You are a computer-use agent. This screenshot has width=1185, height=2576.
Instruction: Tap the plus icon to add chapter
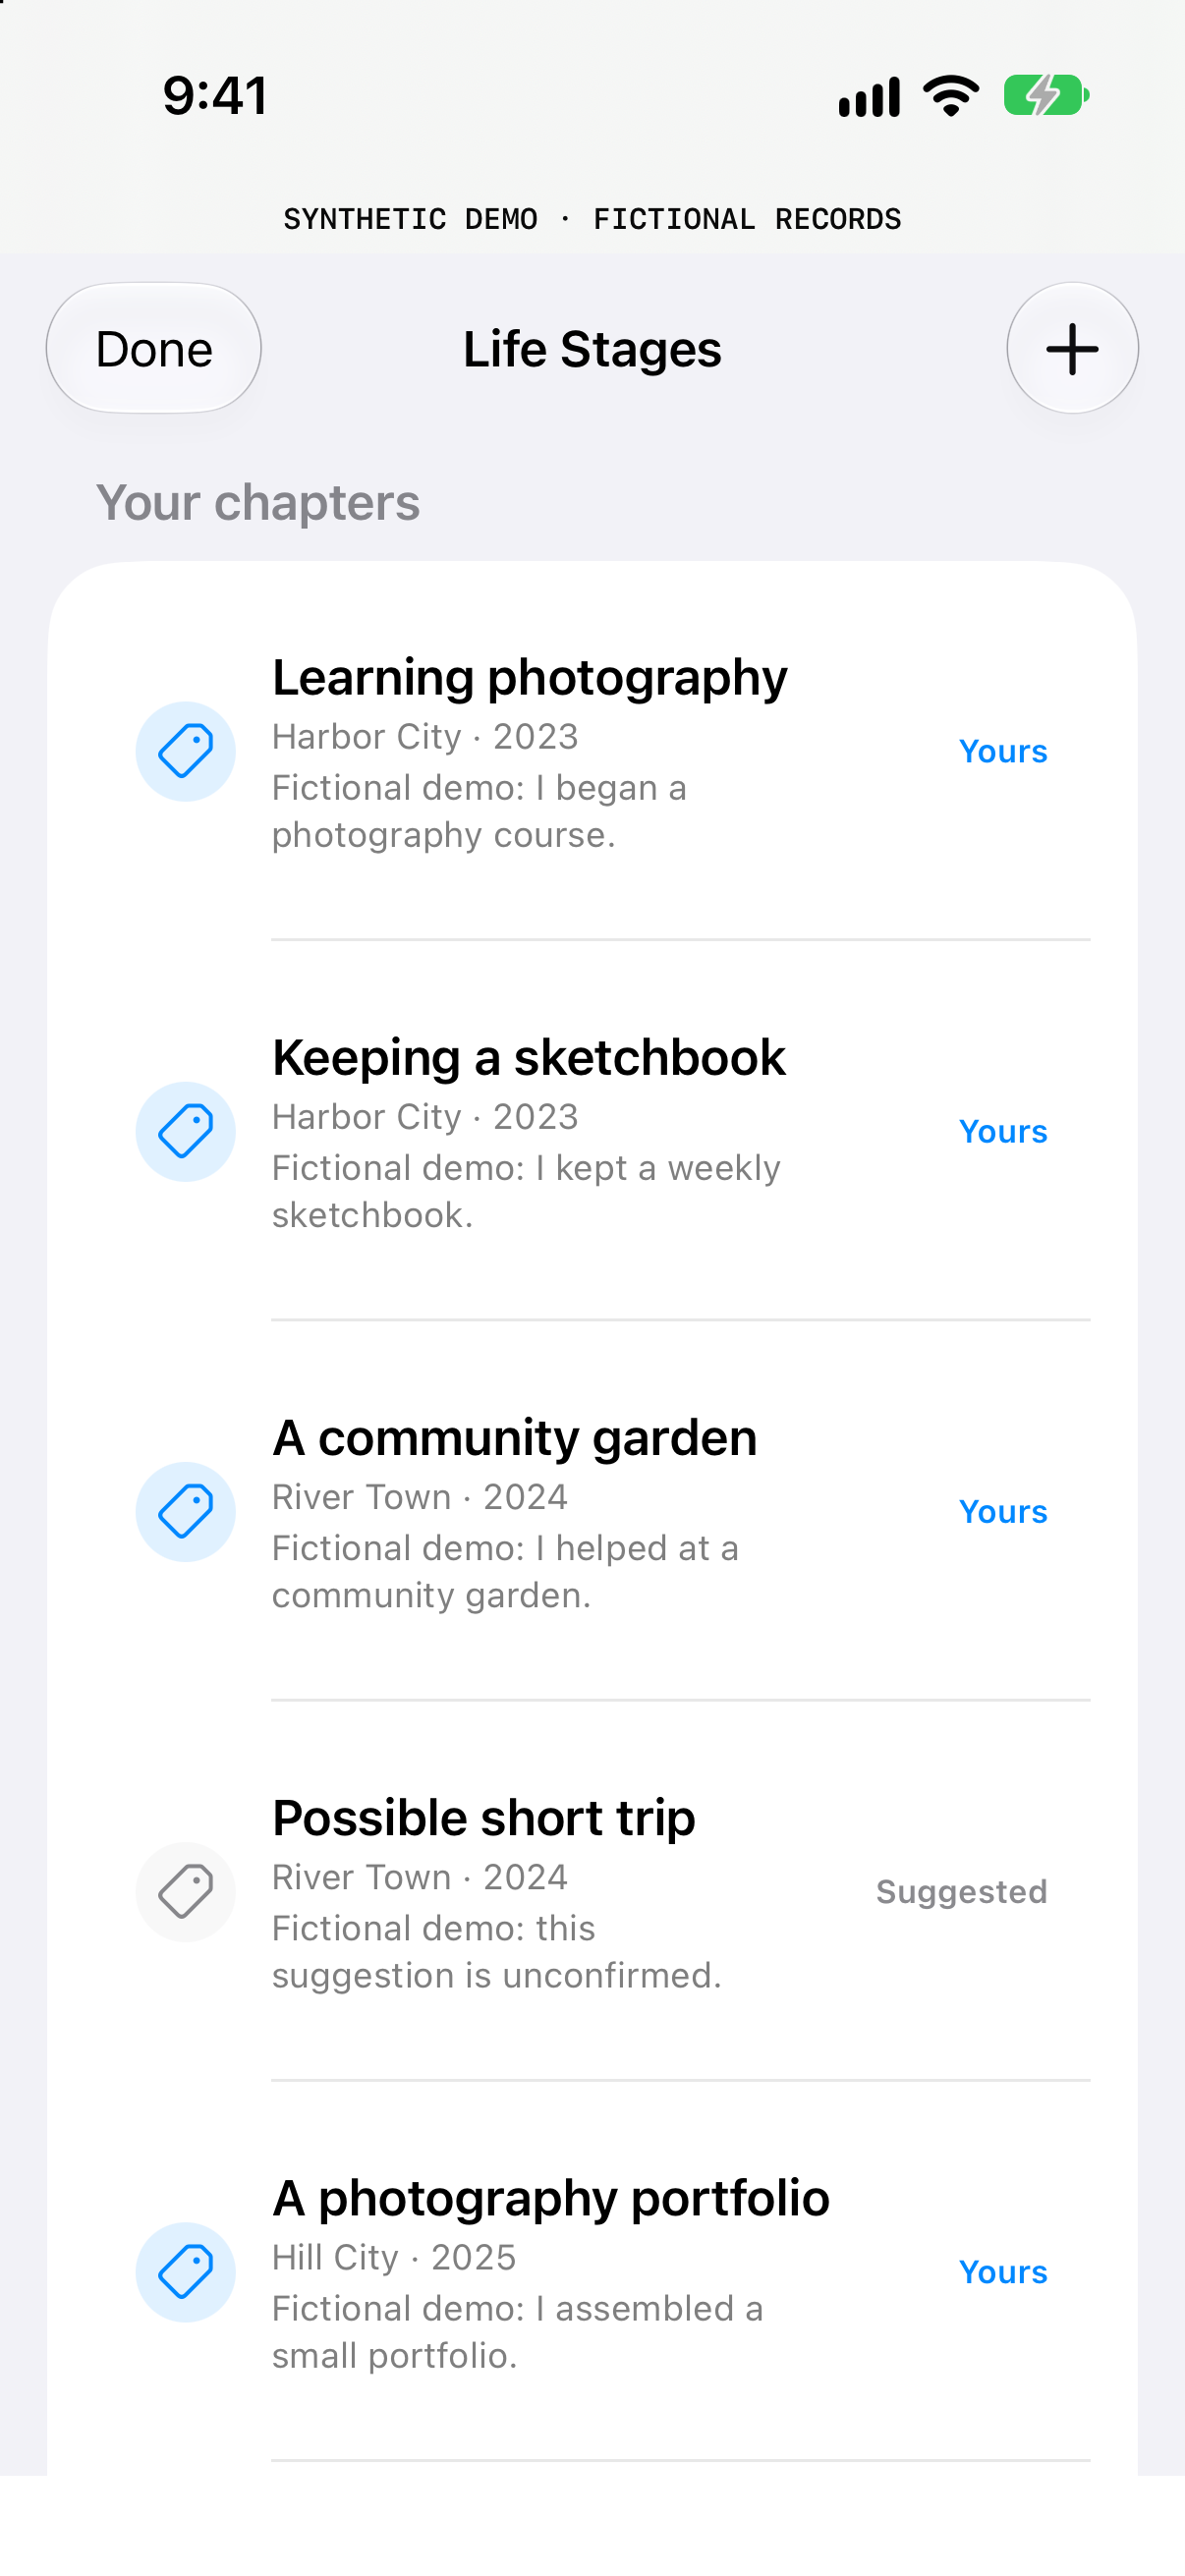[x=1072, y=349]
